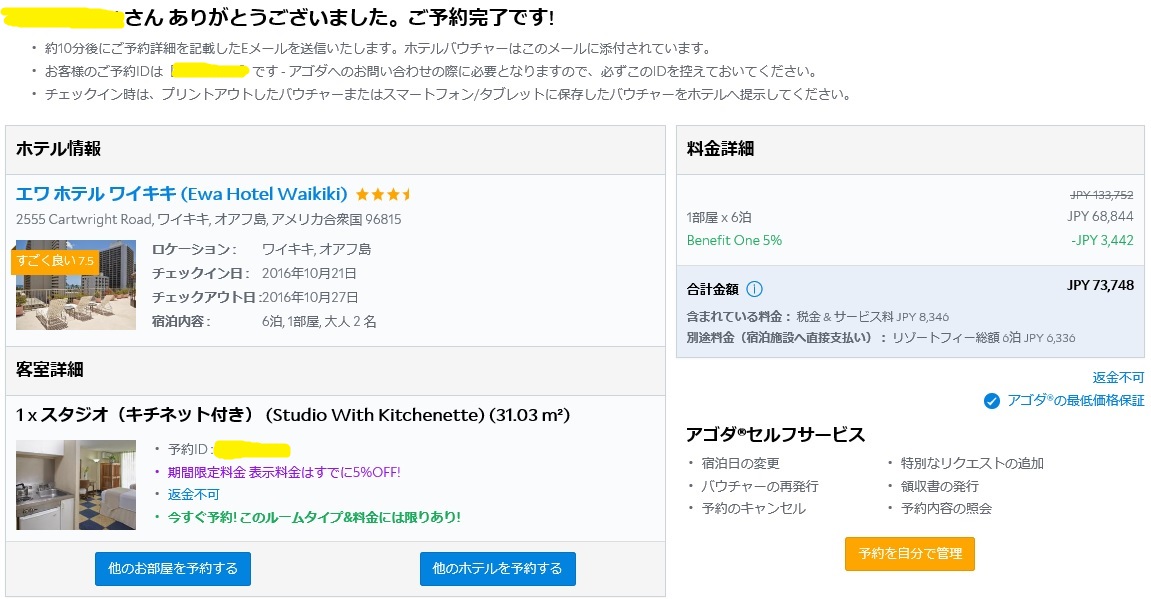Click the すごく良い 7.5 rating badge
Screen dimensions: 1151x599
click(x=55, y=261)
